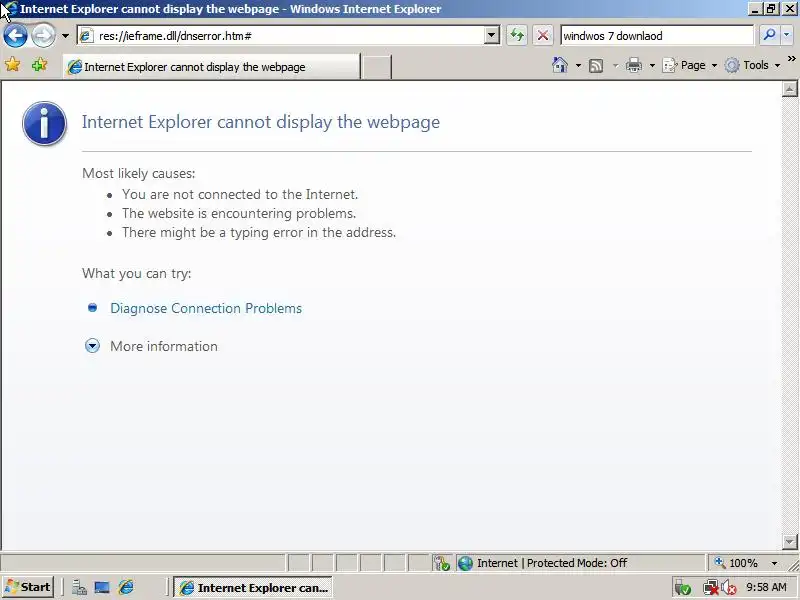
Task: Click the IE icon in title bar
Action: tap(10, 9)
